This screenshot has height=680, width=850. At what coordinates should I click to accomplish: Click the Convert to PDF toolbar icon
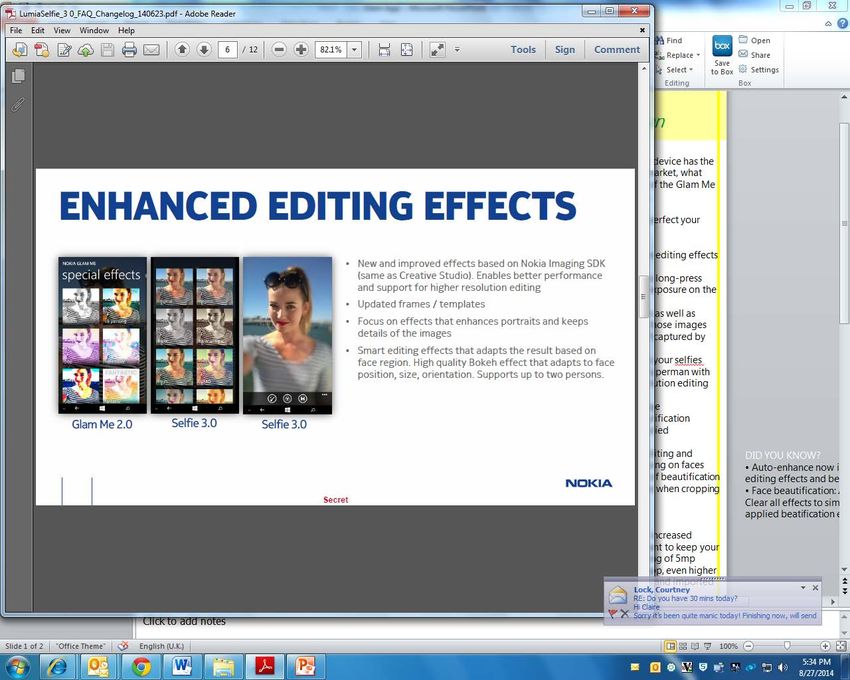42,50
